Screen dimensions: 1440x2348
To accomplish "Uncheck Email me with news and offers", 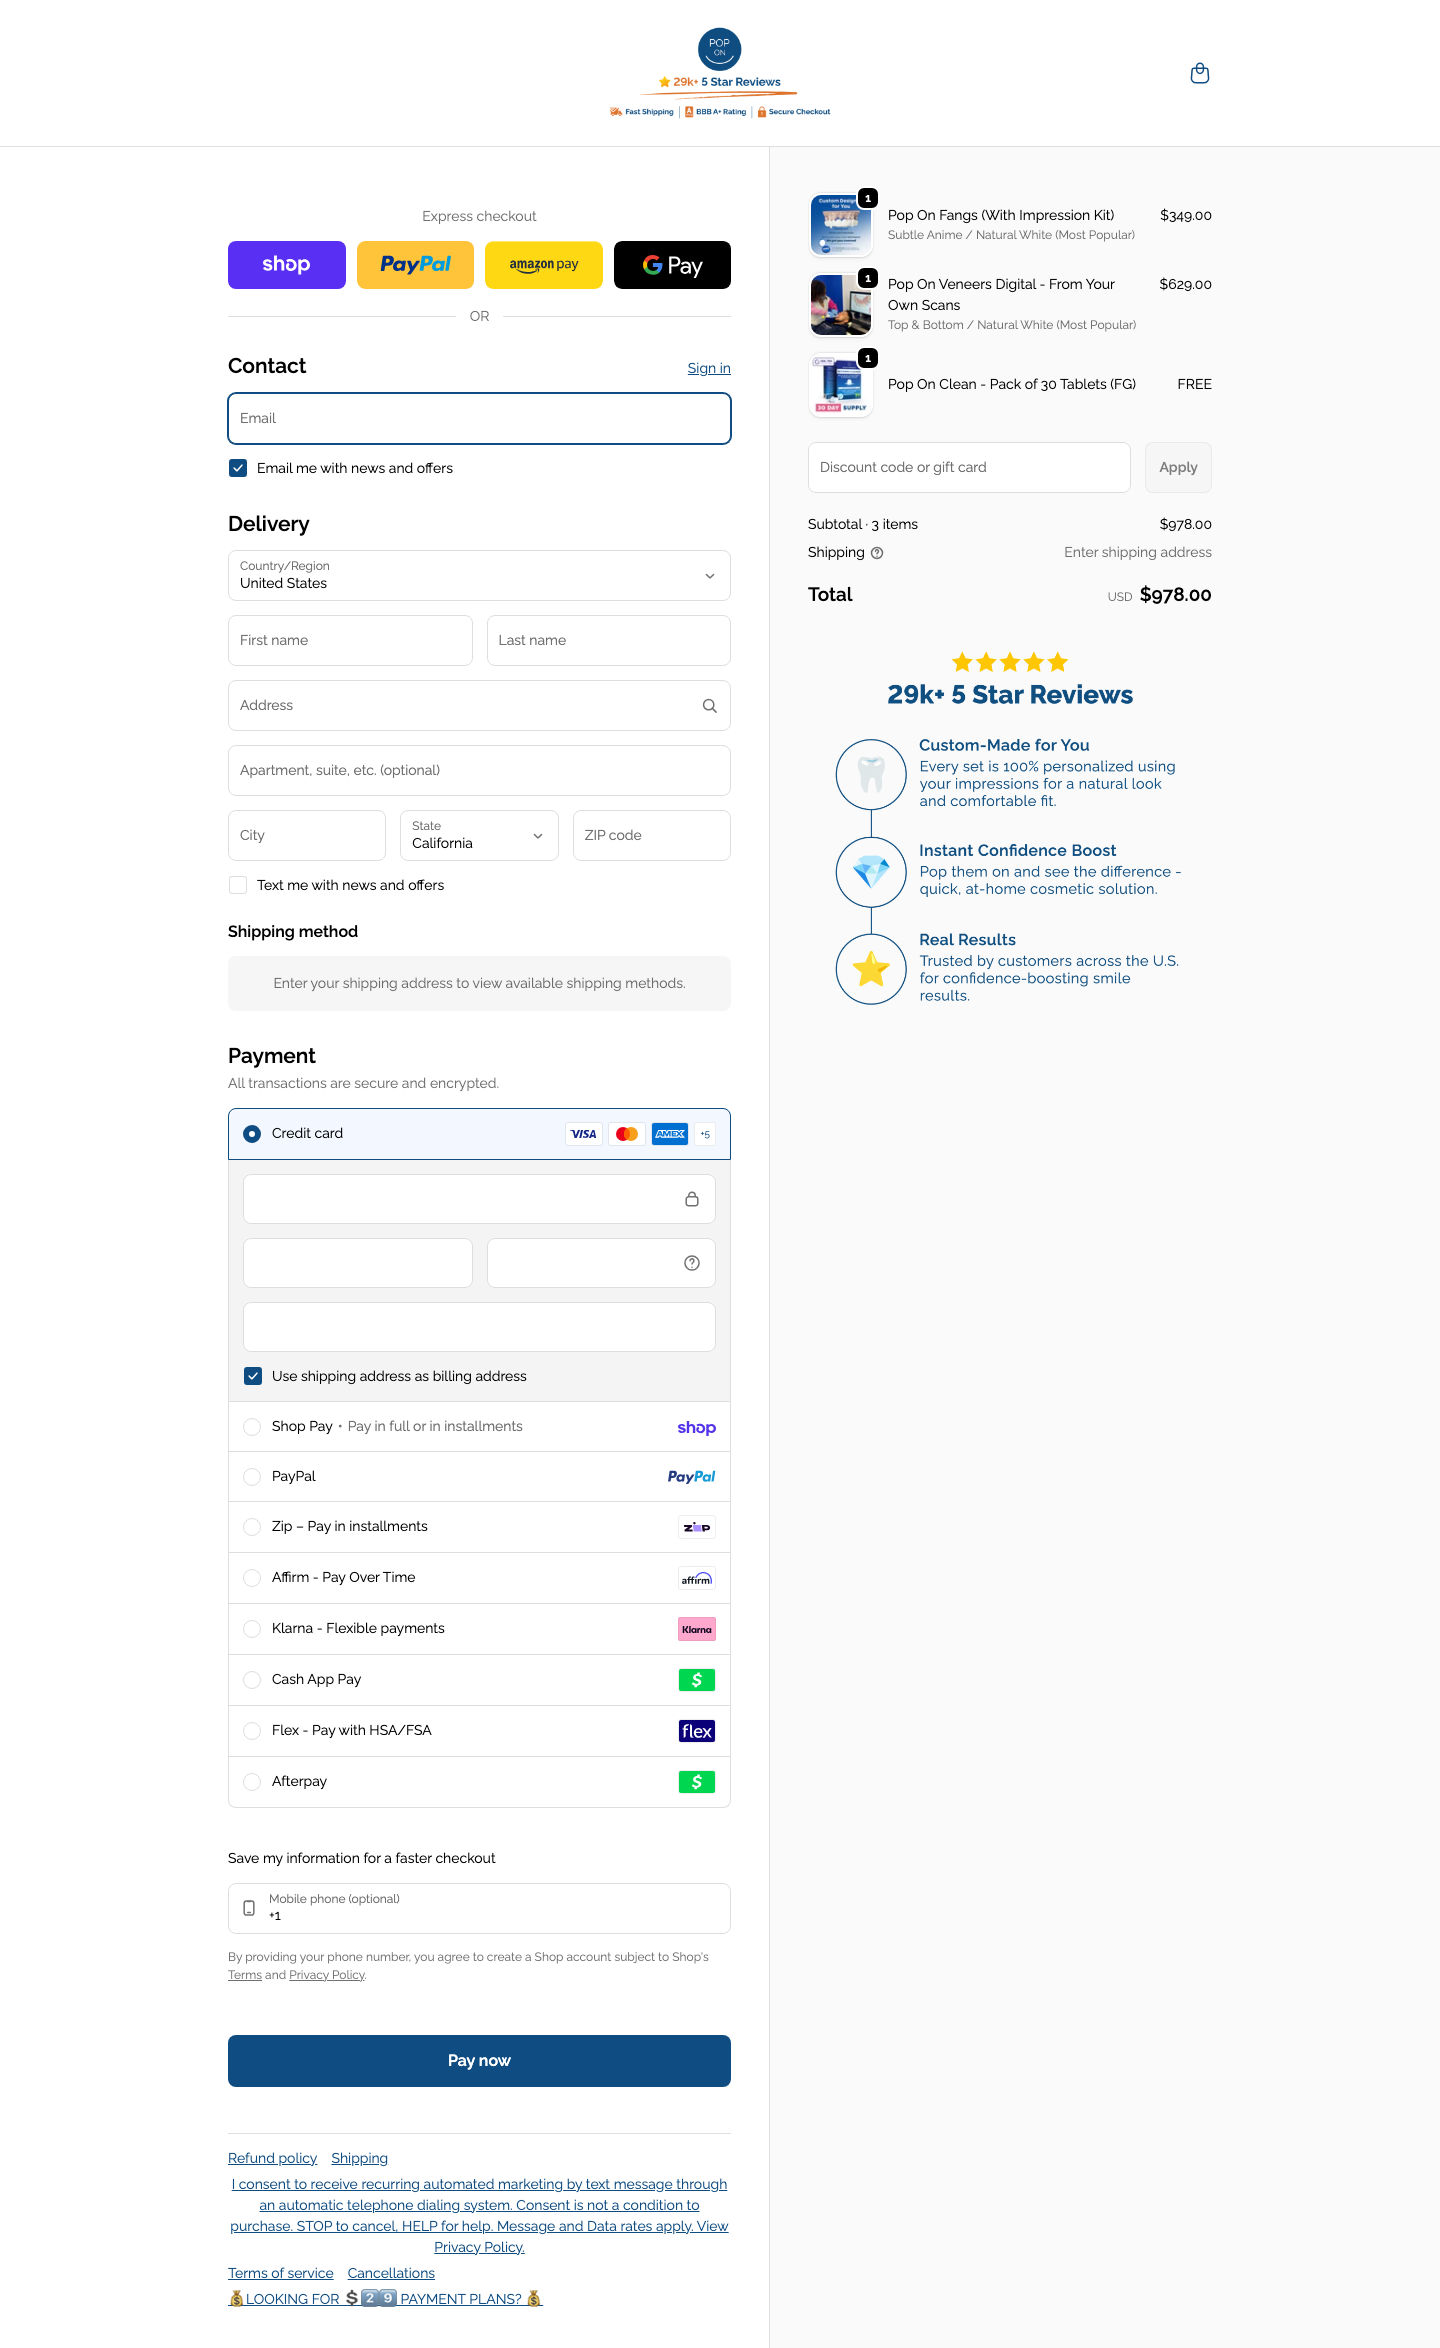I will click(238, 468).
